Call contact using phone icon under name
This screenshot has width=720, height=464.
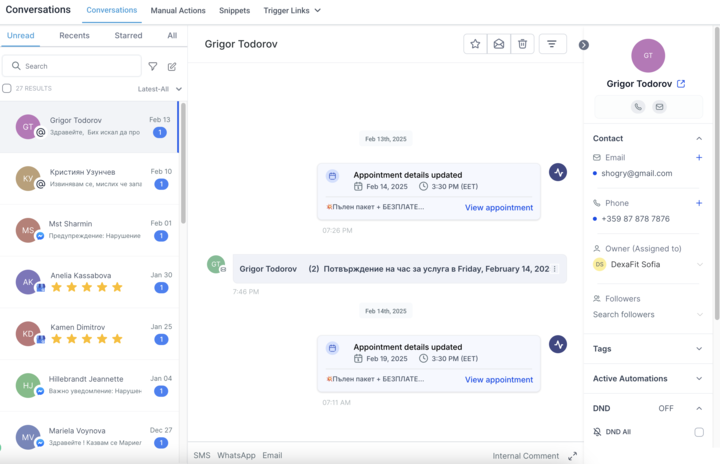click(637, 107)
